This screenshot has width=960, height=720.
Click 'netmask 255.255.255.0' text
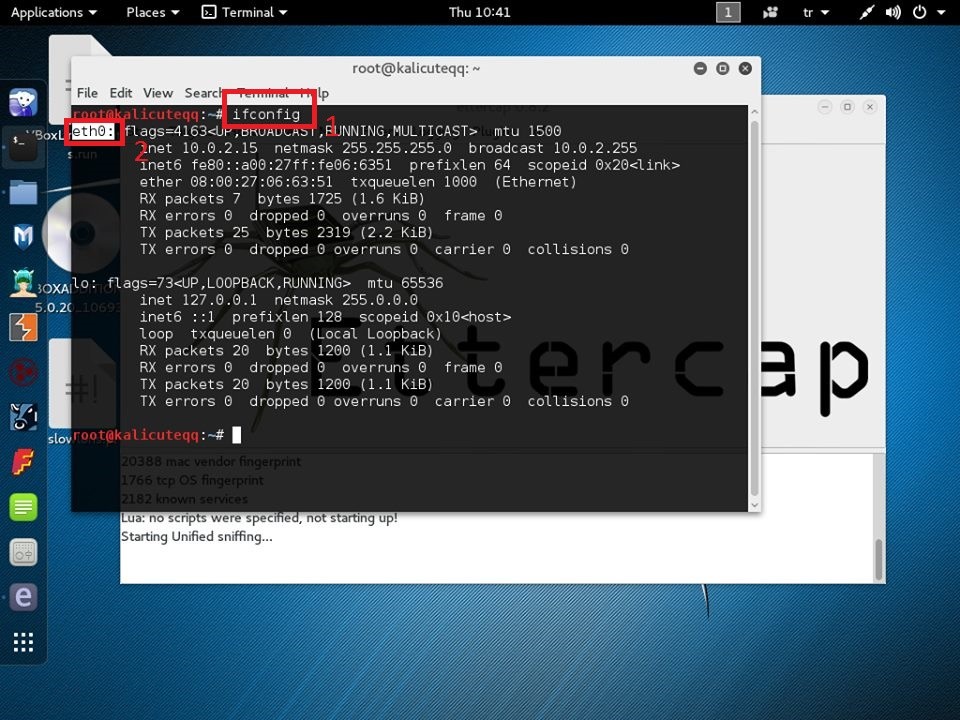click(x=363, y=148)
